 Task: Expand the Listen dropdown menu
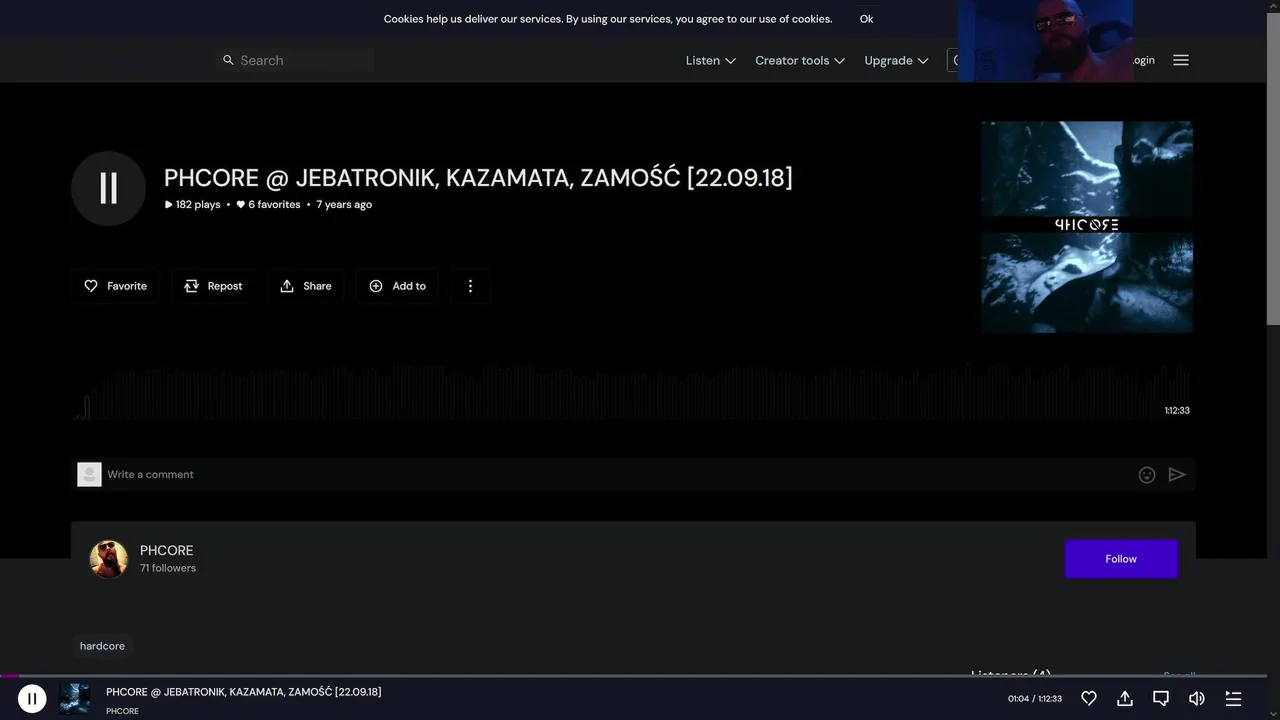click(x=710, y=60)
